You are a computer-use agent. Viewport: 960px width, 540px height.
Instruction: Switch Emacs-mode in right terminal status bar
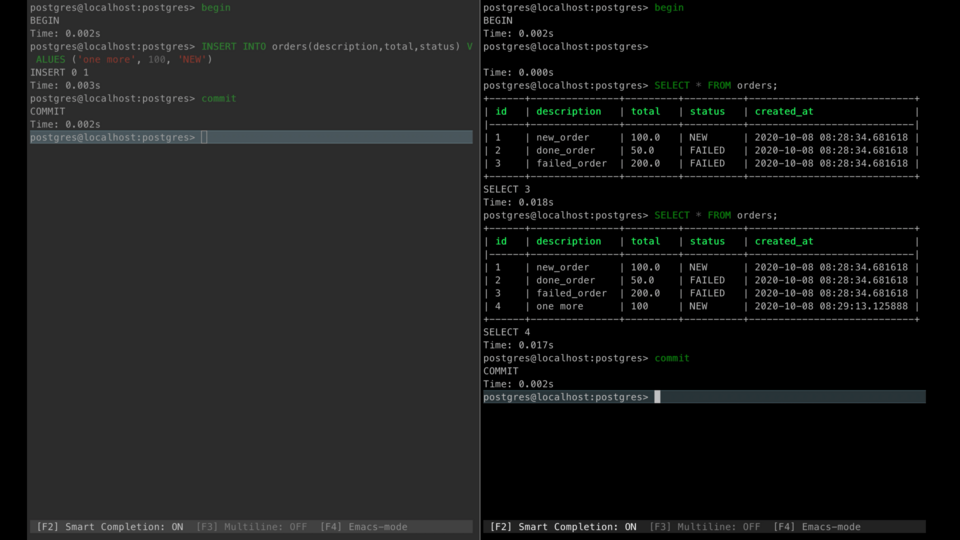[817, 527]
